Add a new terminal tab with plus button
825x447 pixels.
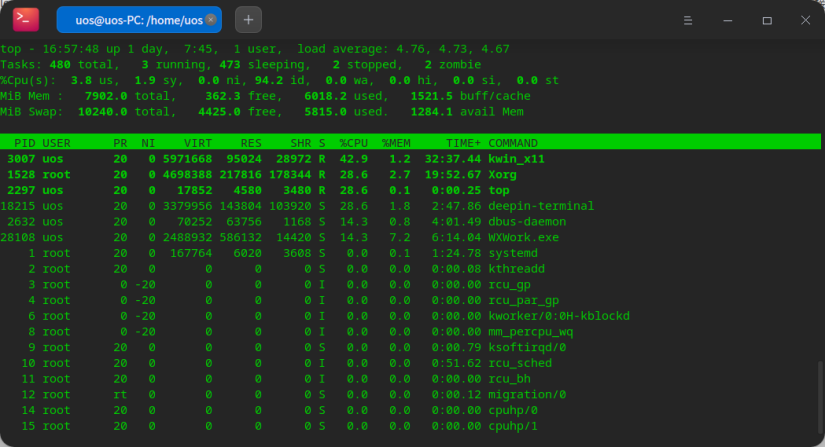[249, 19]
